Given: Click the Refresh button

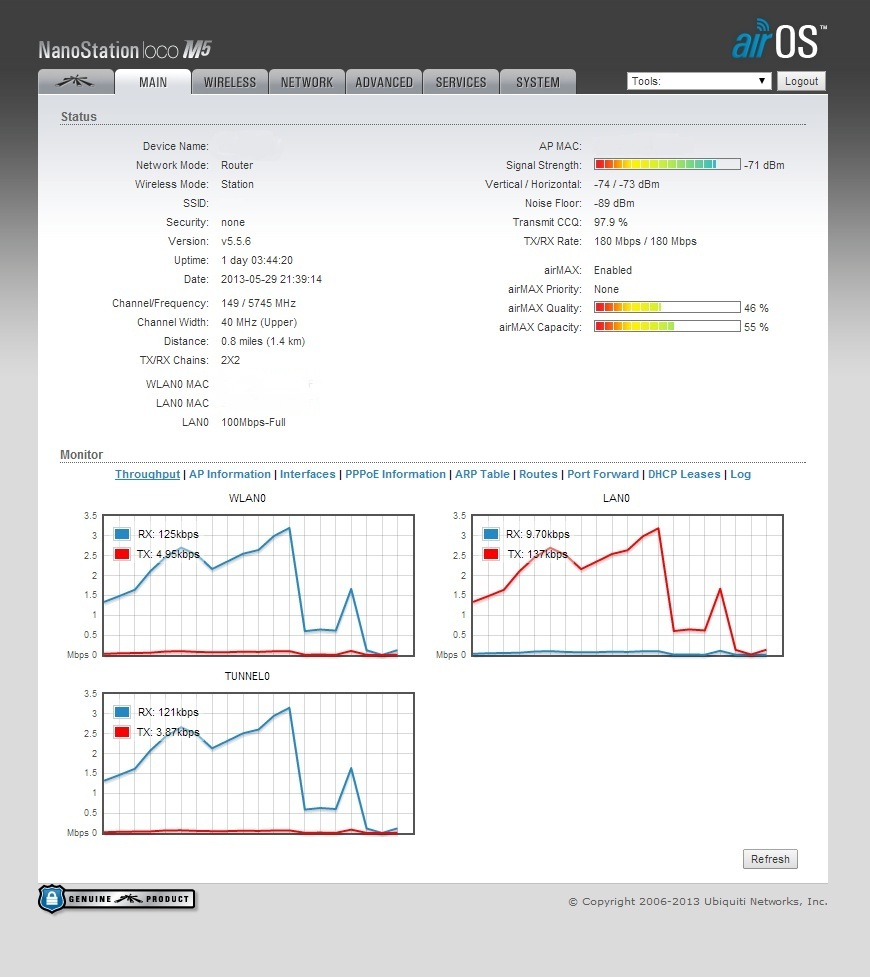Looking at the screenshot, I should pyautogui.click(x=770, y=859).
